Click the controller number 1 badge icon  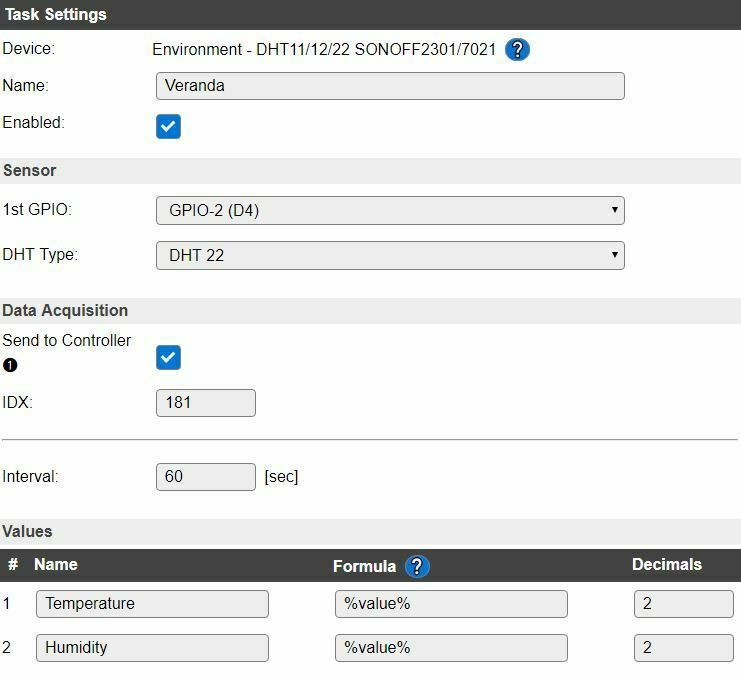tap(10, 365)
